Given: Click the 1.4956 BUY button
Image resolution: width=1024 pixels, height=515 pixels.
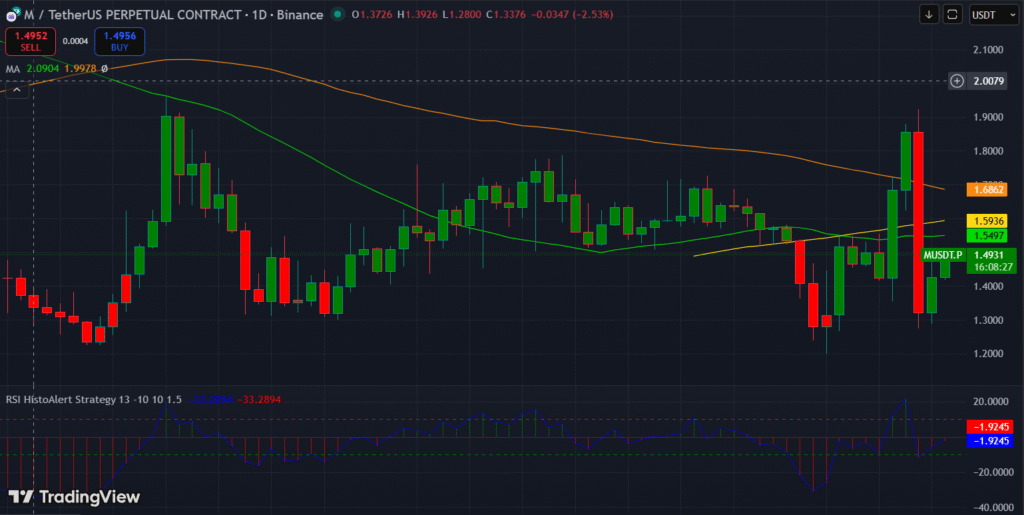Looking at the screenshot, I should click(120, 42).
